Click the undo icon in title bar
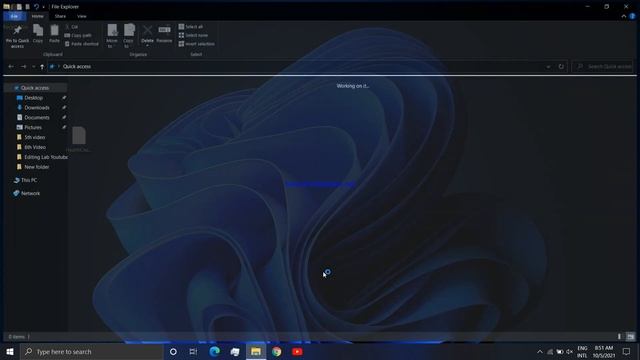Image resolution: width=640 pixels, height=360 pixels. point(36,7)
